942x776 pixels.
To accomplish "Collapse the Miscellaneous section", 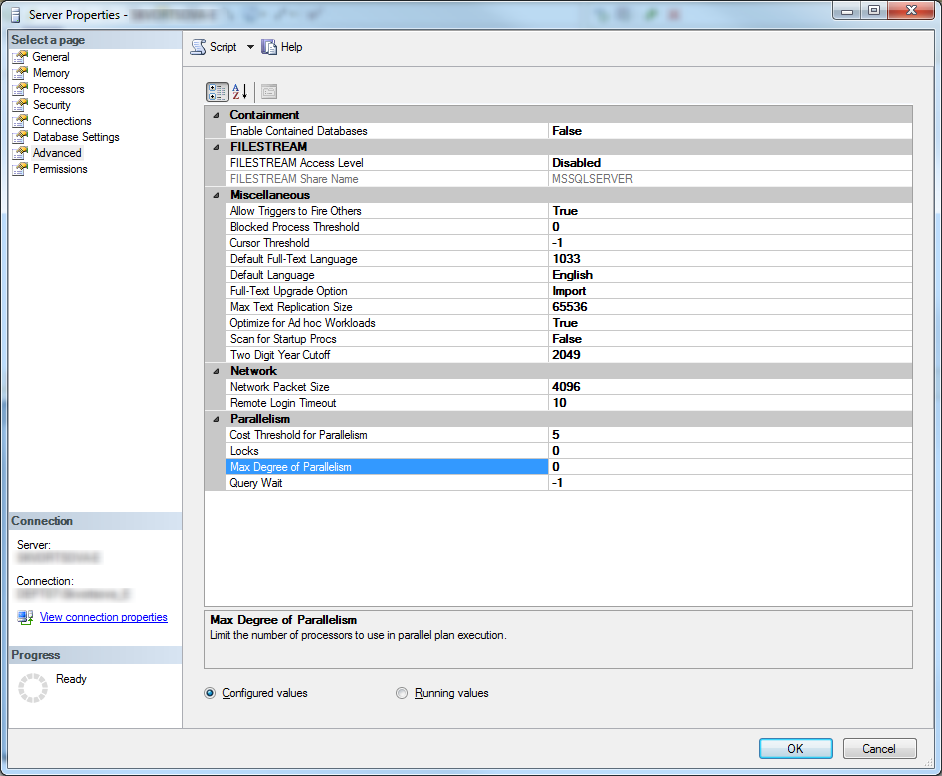I will click(217, 195).
